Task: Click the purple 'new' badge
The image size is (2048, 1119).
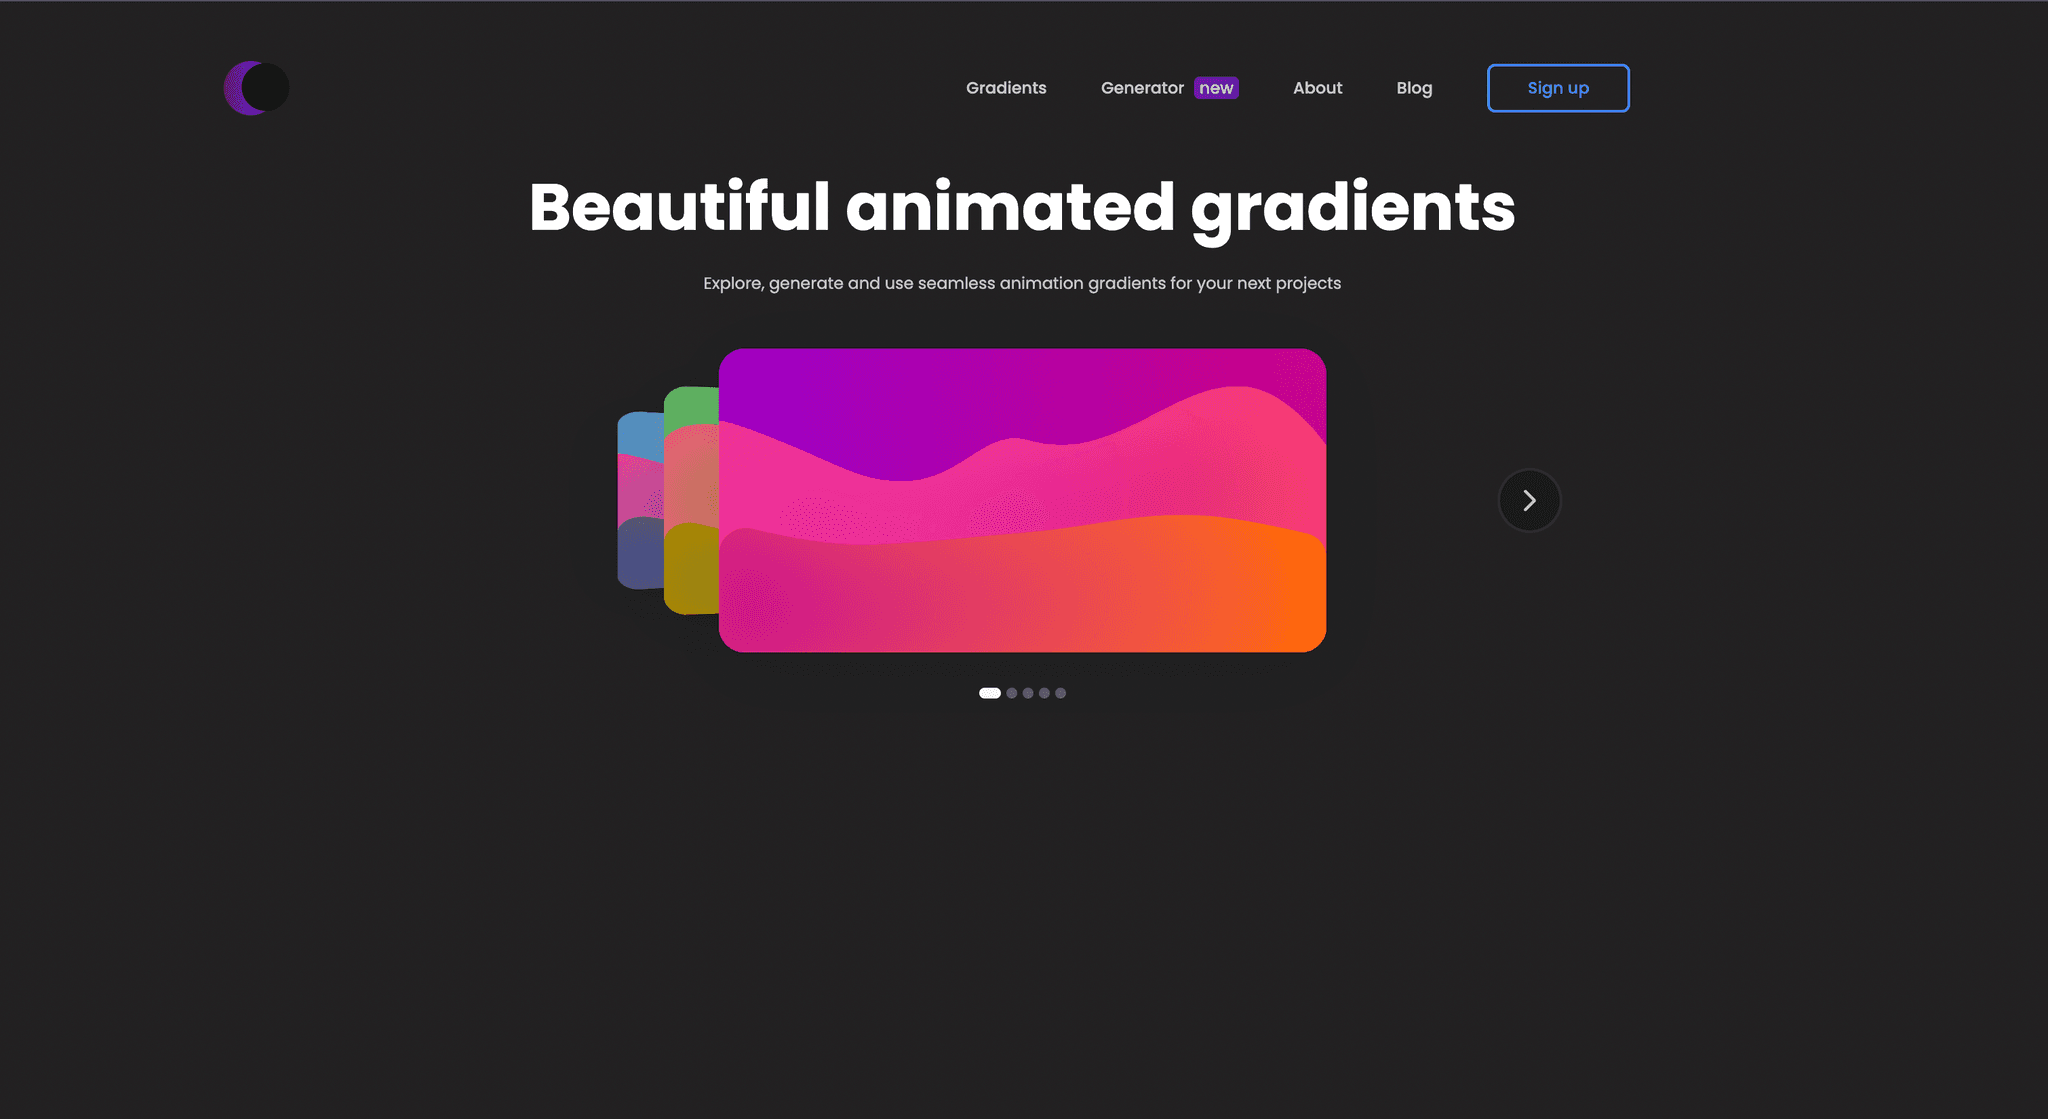Action: (1216, 88)
